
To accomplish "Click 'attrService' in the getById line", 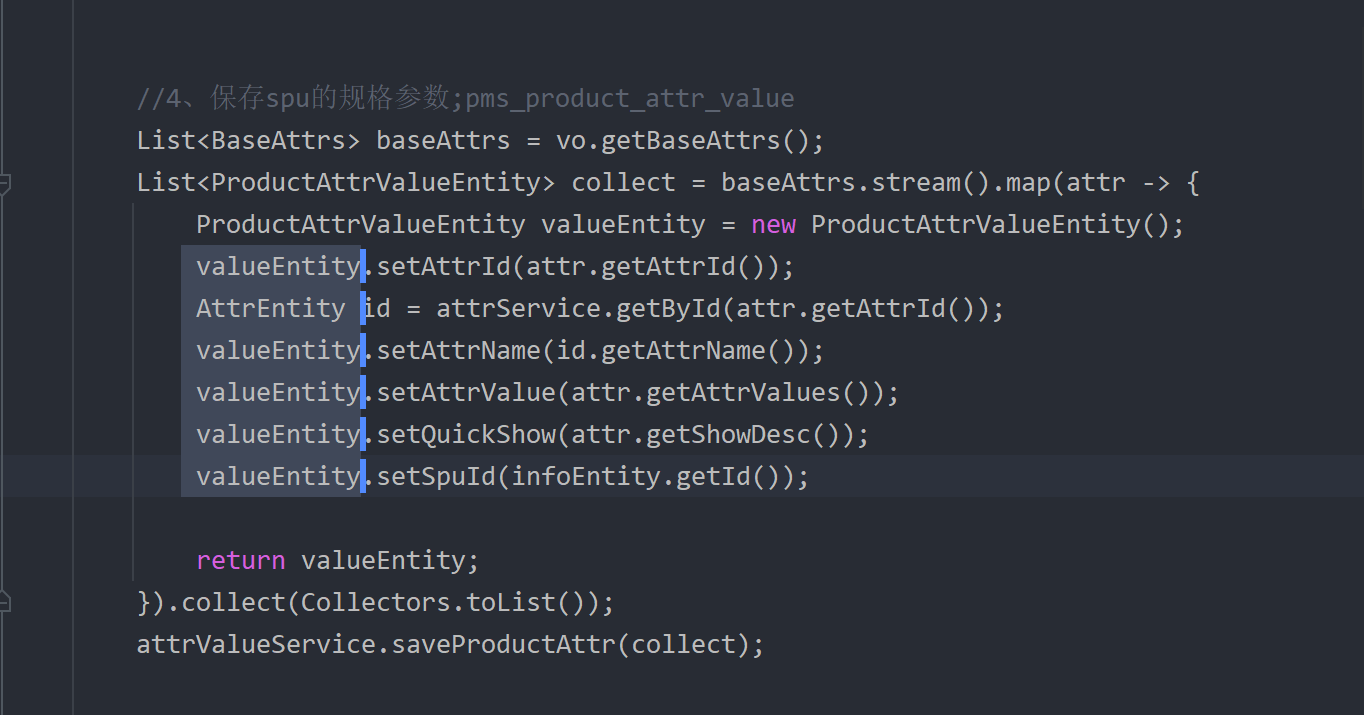I will coord(518,308).
